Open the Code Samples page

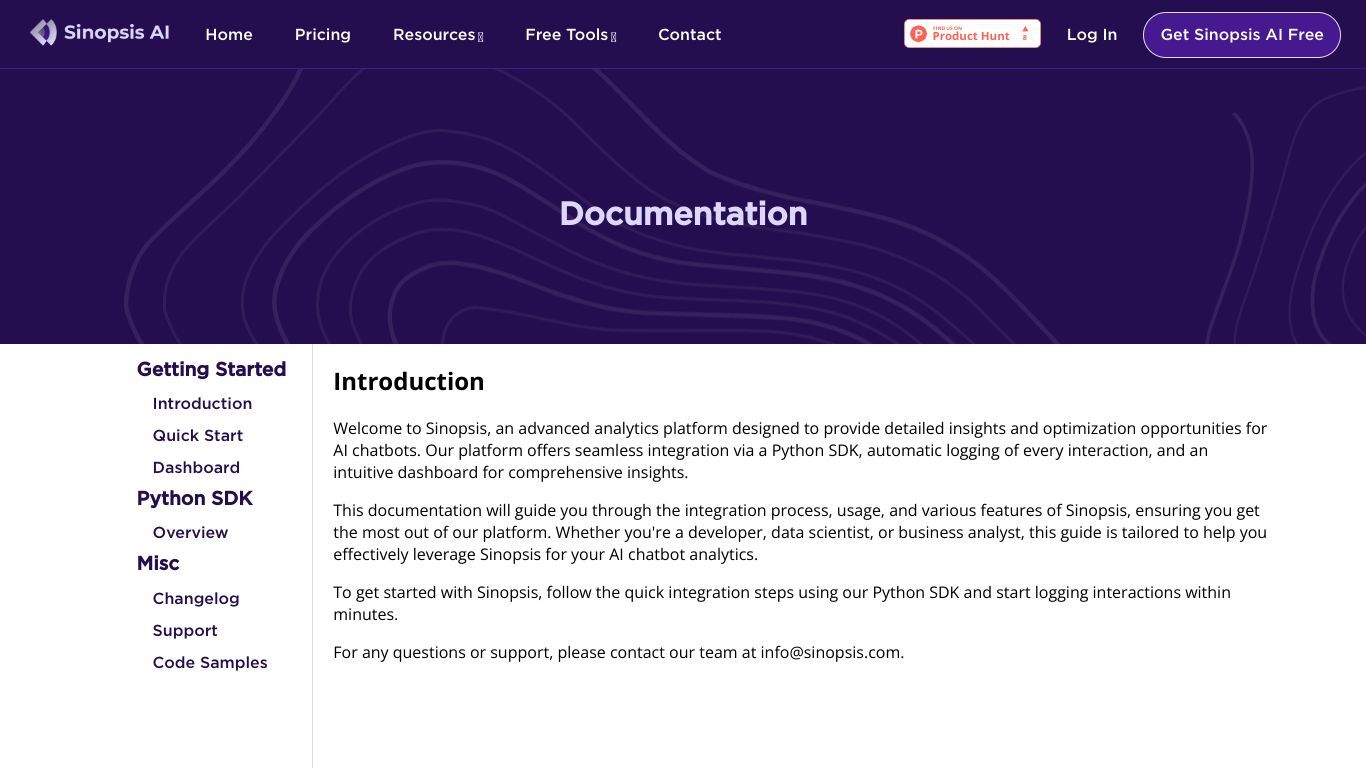[210, 662]
